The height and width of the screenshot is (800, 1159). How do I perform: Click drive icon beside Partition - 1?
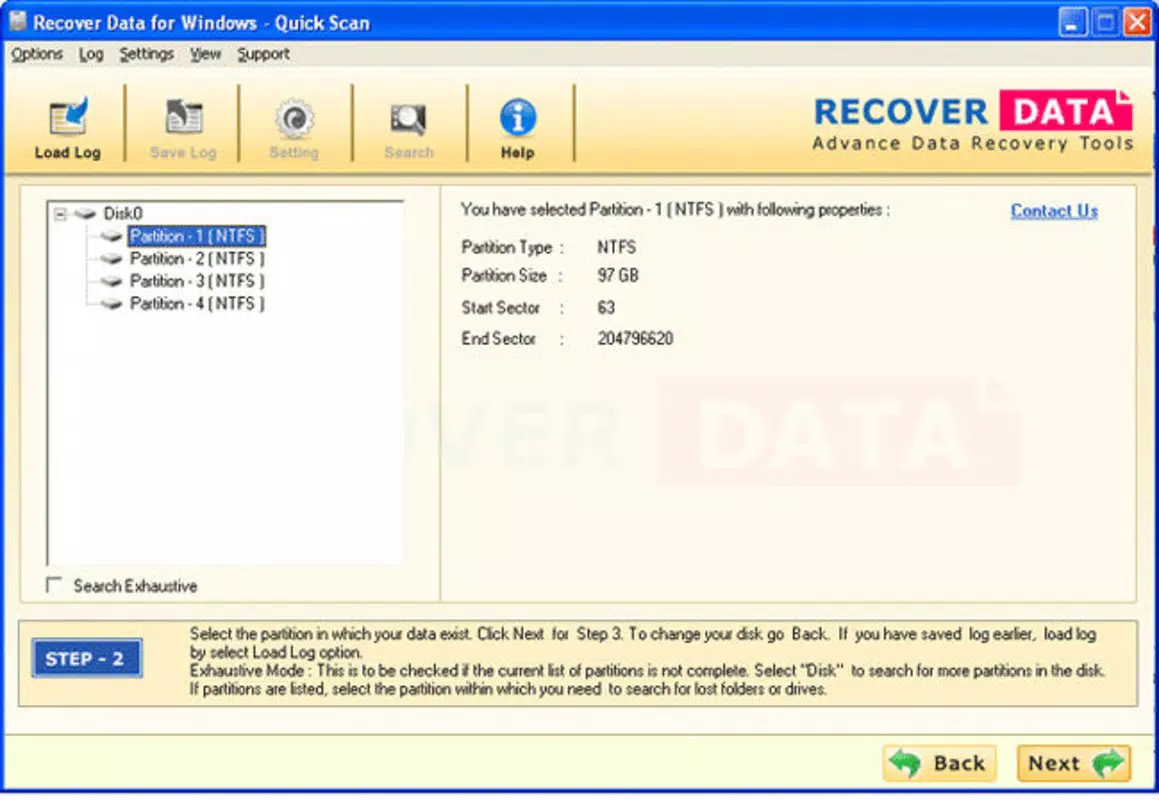[111, 236]
